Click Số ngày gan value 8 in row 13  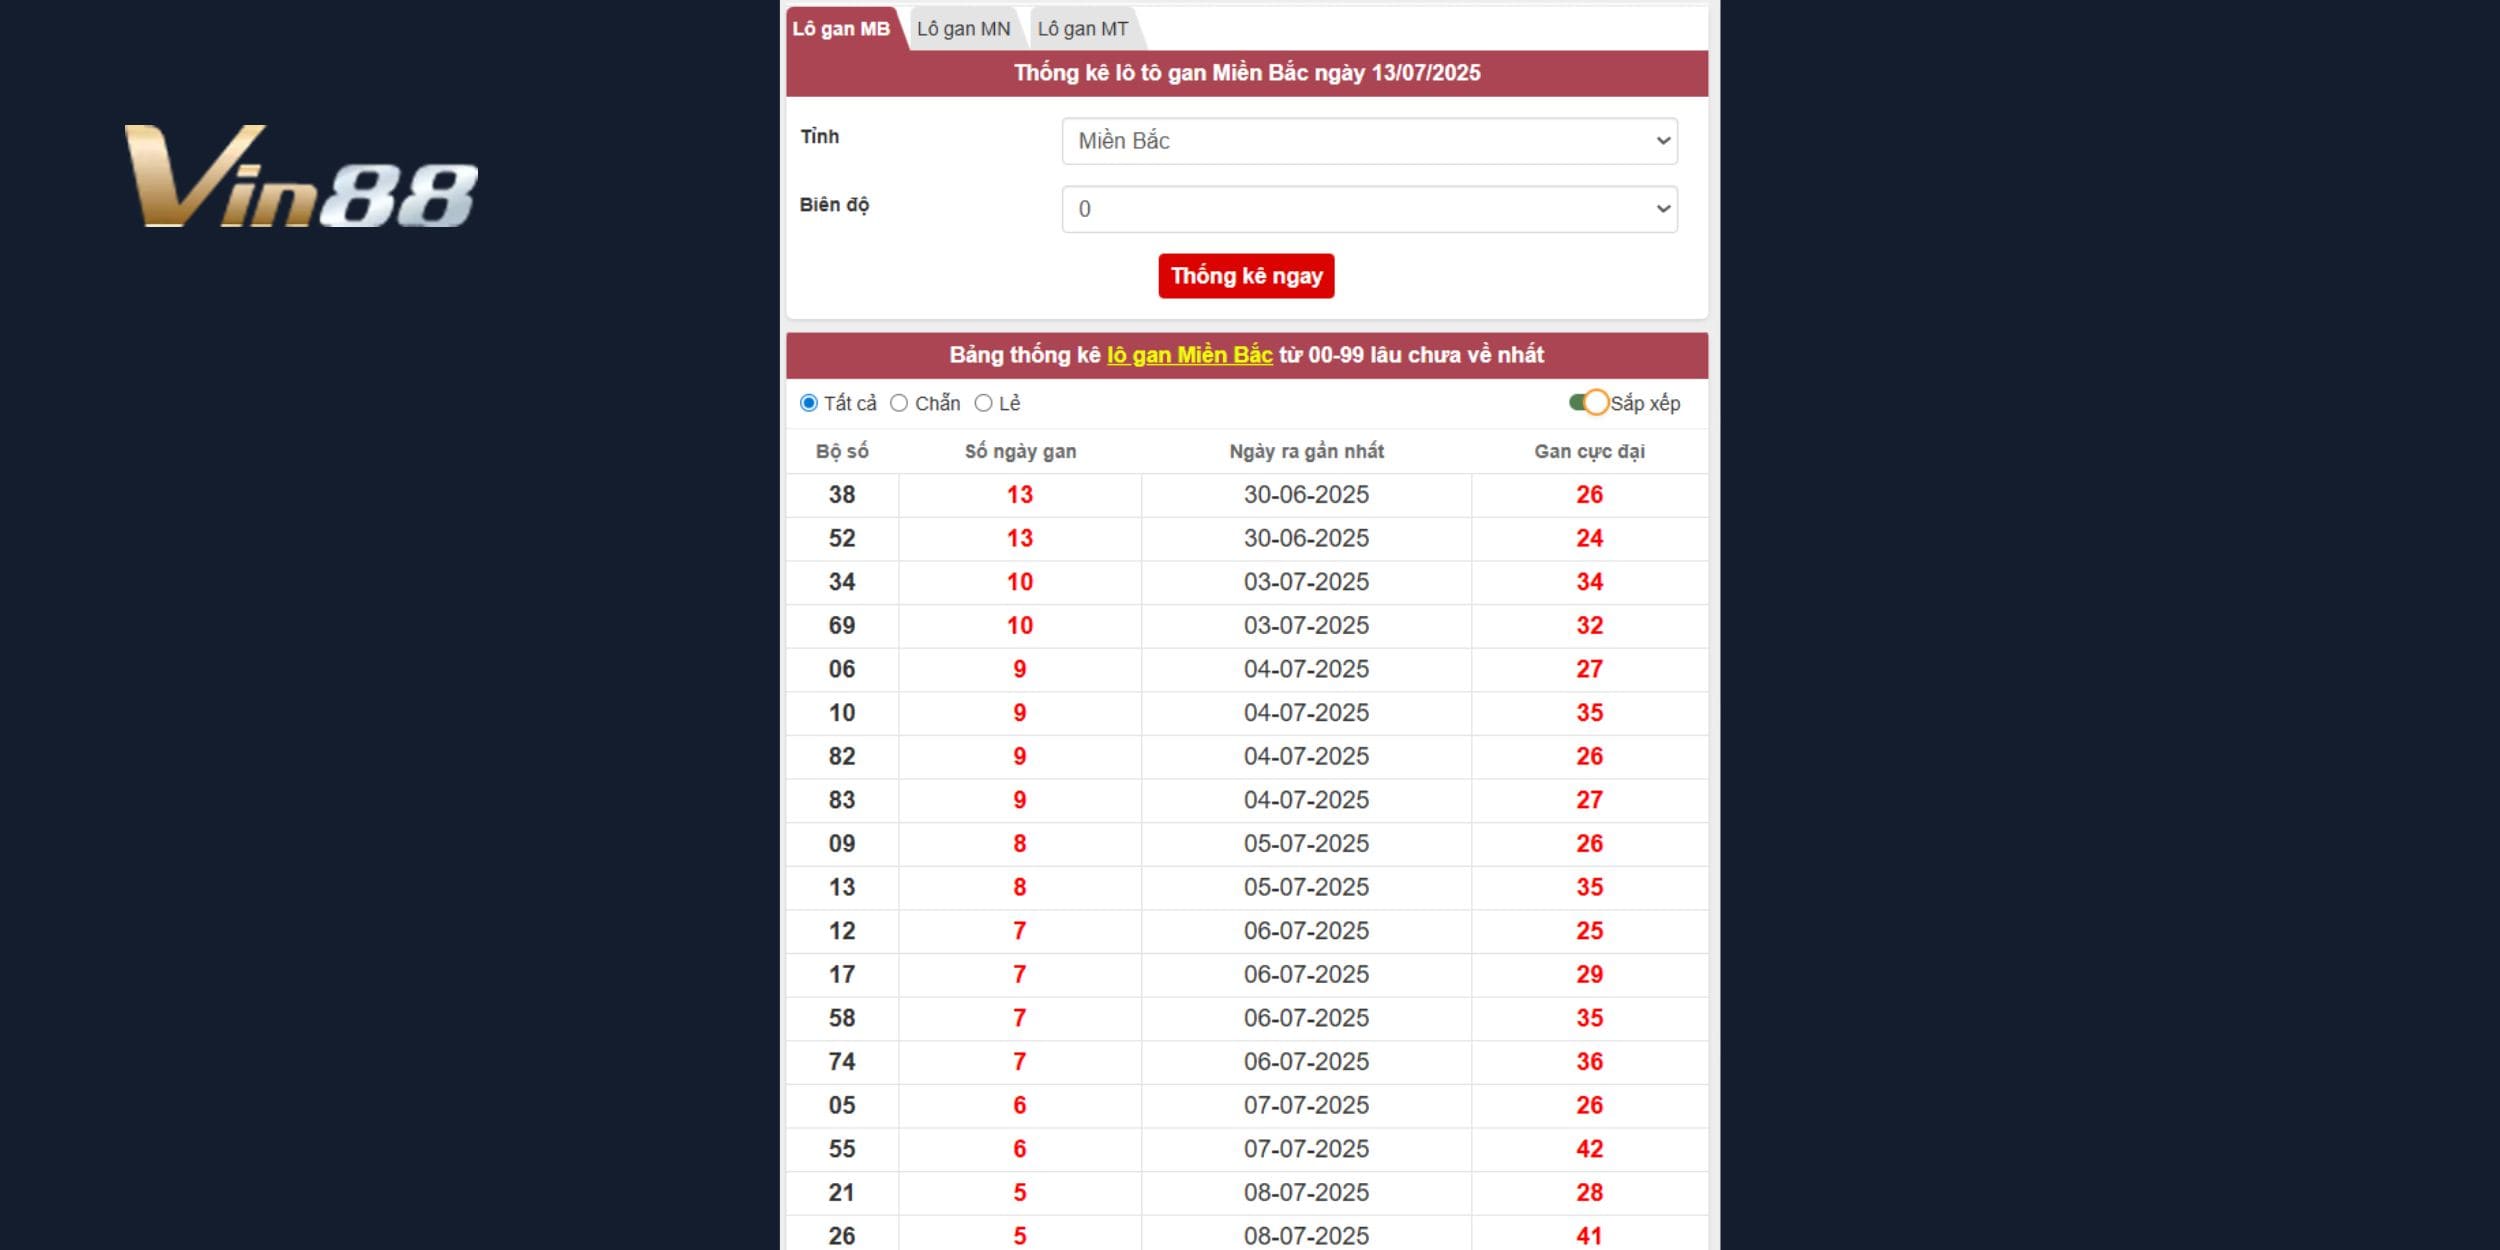pos(1020,888)
